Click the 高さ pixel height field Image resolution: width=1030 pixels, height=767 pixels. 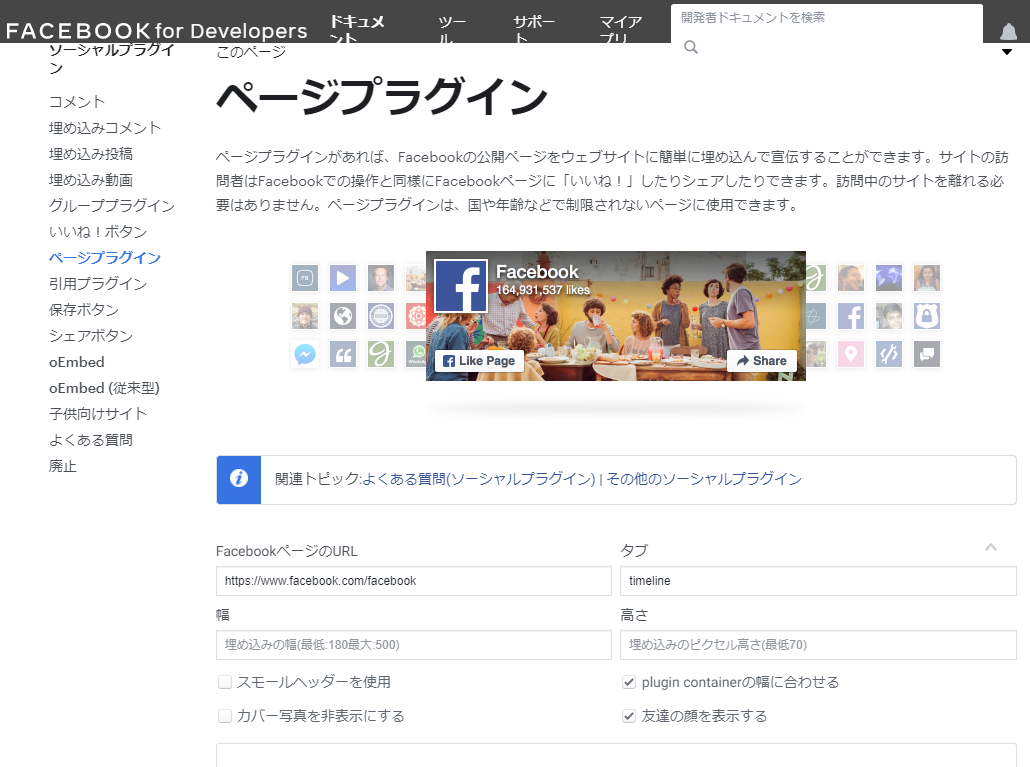818,645
